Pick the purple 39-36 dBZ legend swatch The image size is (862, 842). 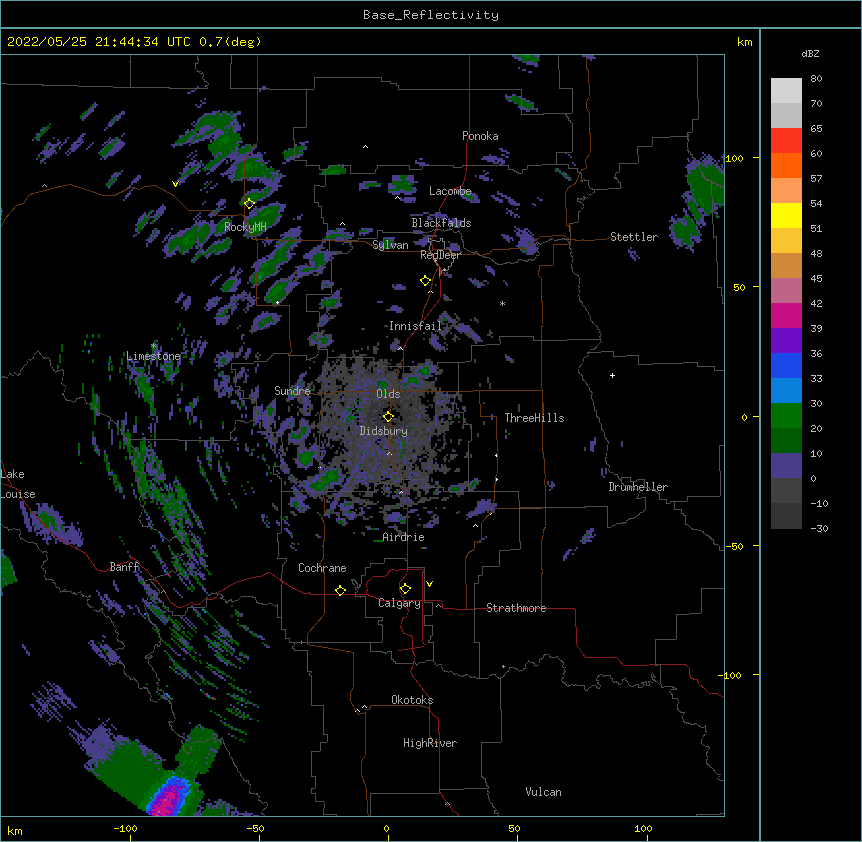pyautogui.click(x=786, y=341)
